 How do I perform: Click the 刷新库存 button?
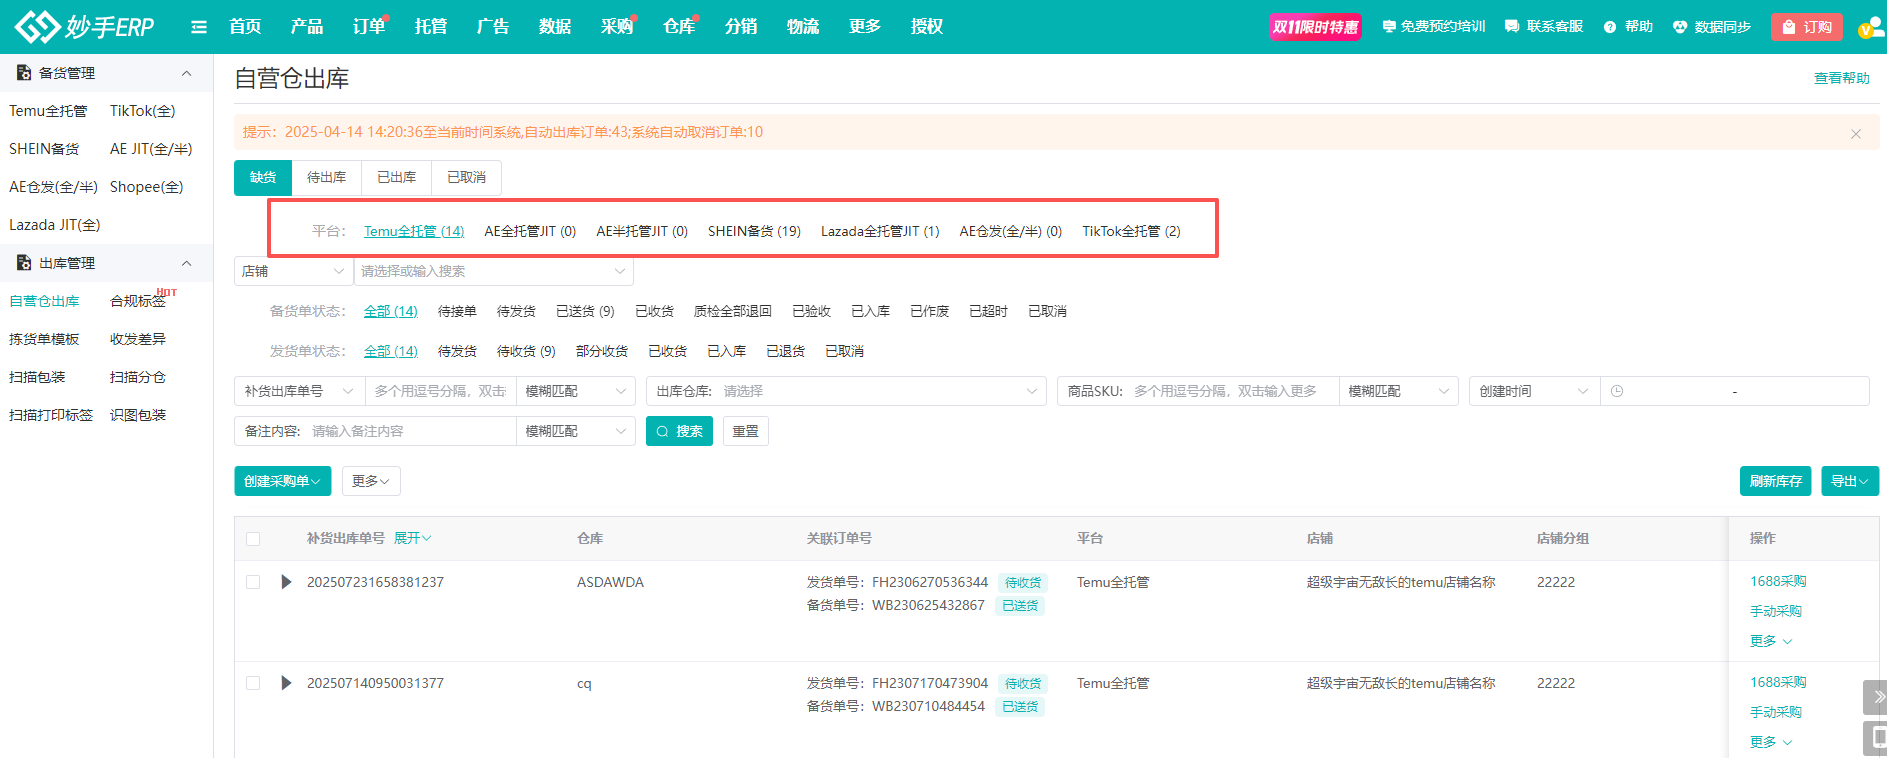click(1775, 481)
